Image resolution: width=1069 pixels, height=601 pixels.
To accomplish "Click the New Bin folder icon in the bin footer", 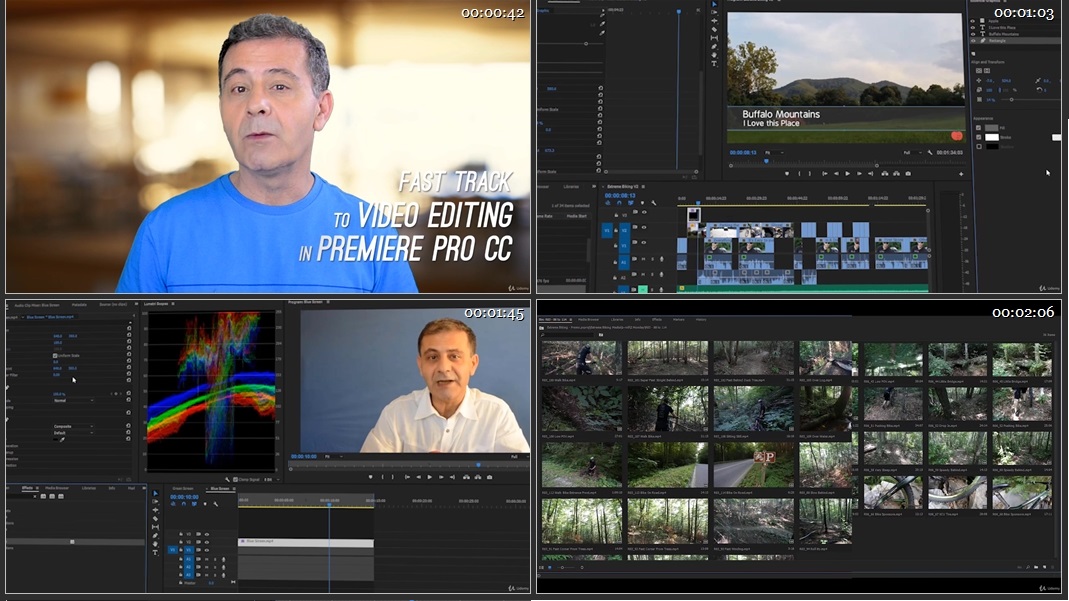I will (1036, 567).
